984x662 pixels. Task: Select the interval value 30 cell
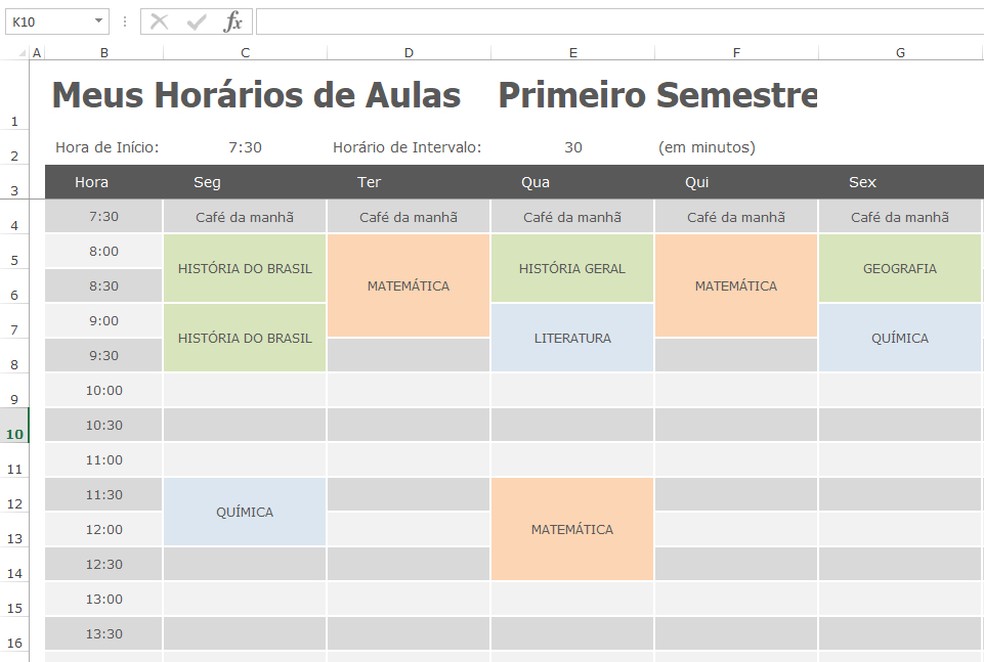(x=573, y=147)
